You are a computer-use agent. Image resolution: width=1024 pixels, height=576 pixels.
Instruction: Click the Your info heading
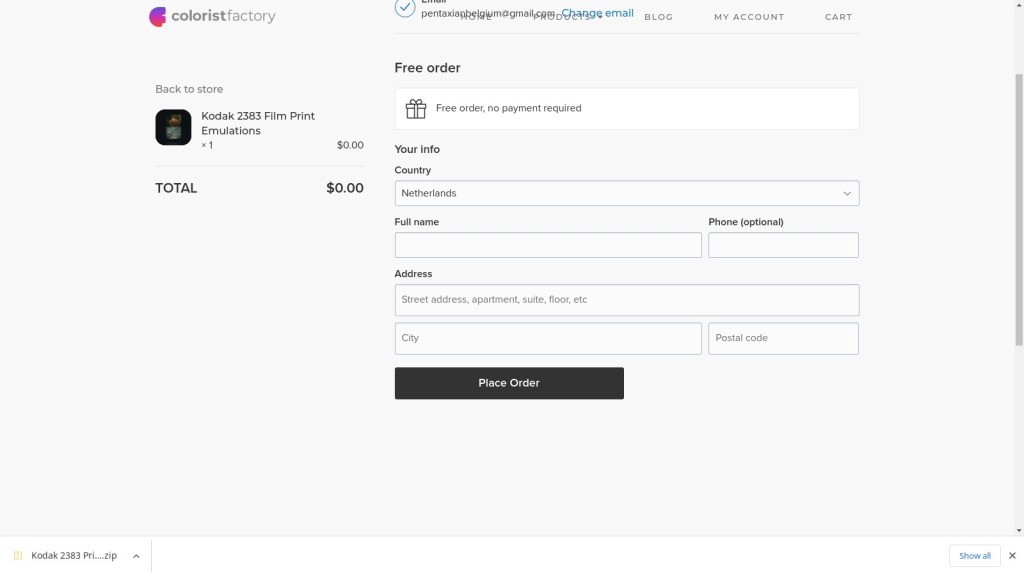coord(417,150)
